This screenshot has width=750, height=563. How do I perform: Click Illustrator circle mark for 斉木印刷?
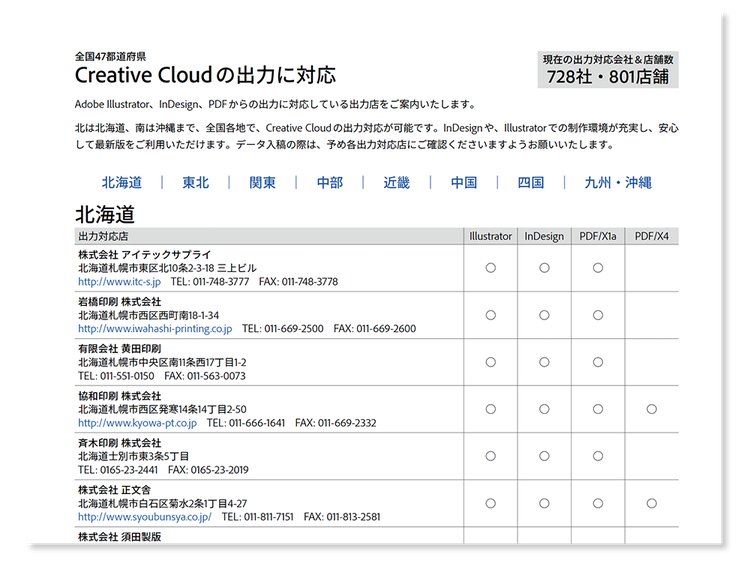click(490, 456)
